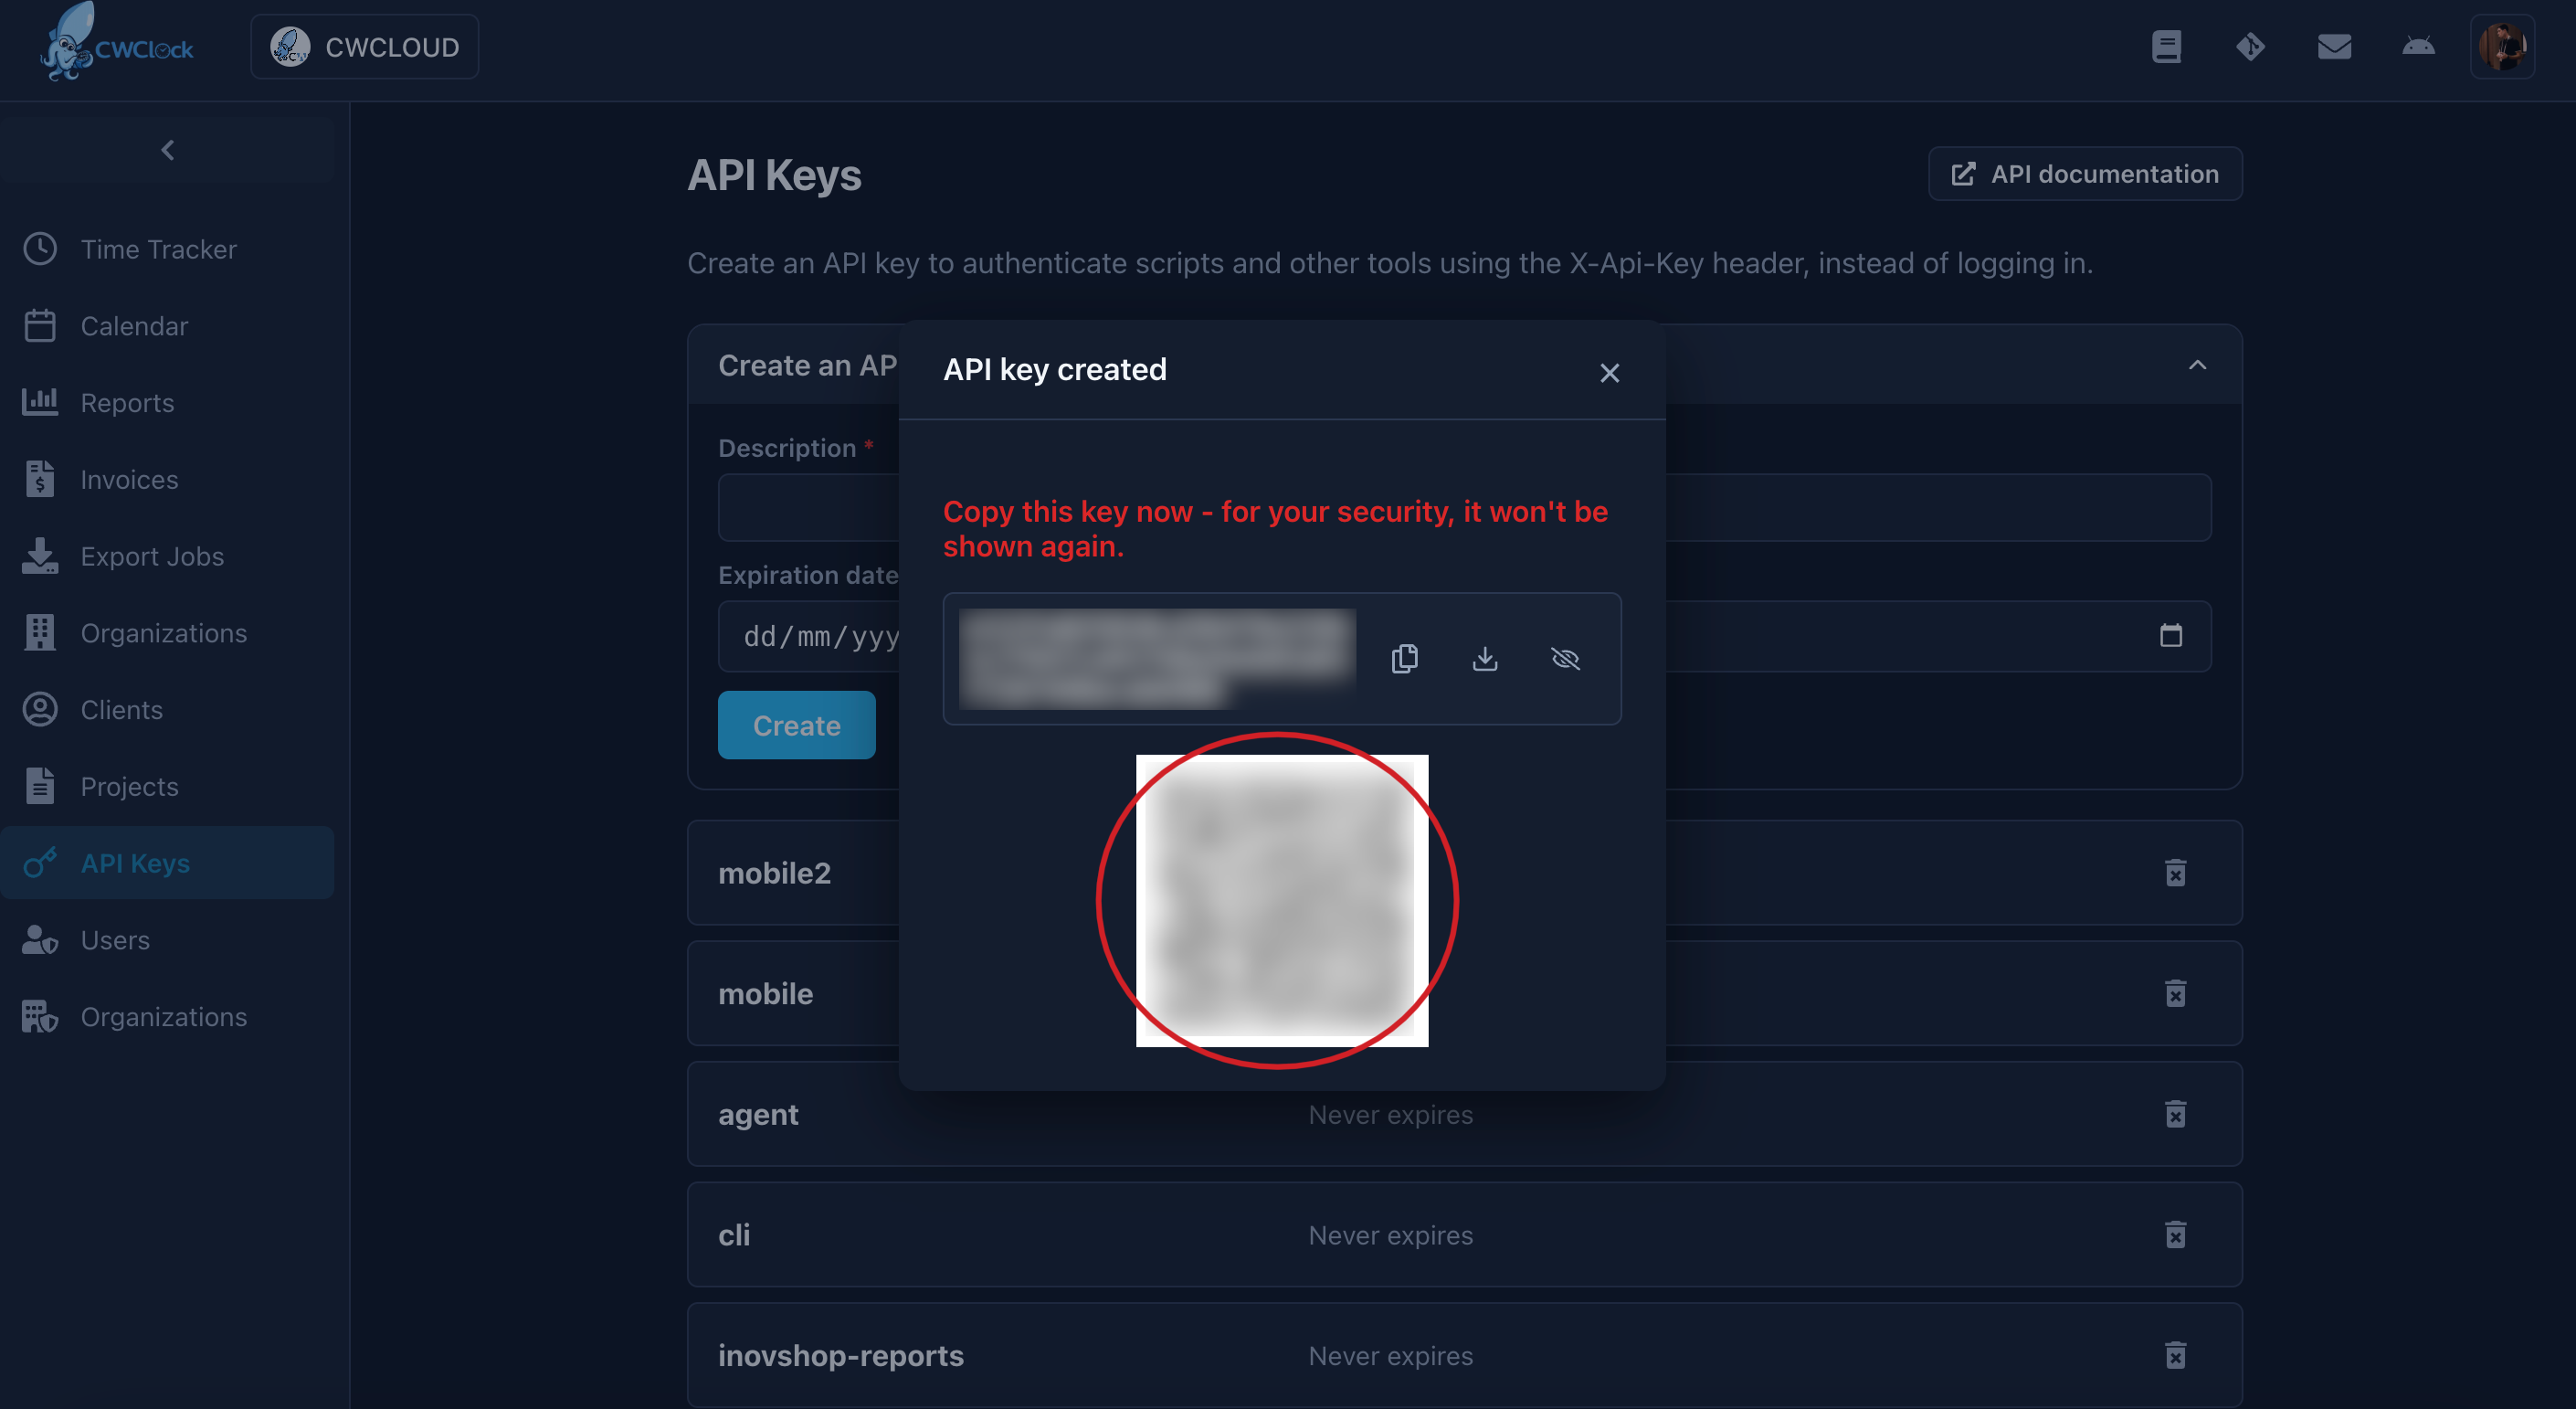
Task: Click Never expires in agent row
Action: (1391, 1114)
